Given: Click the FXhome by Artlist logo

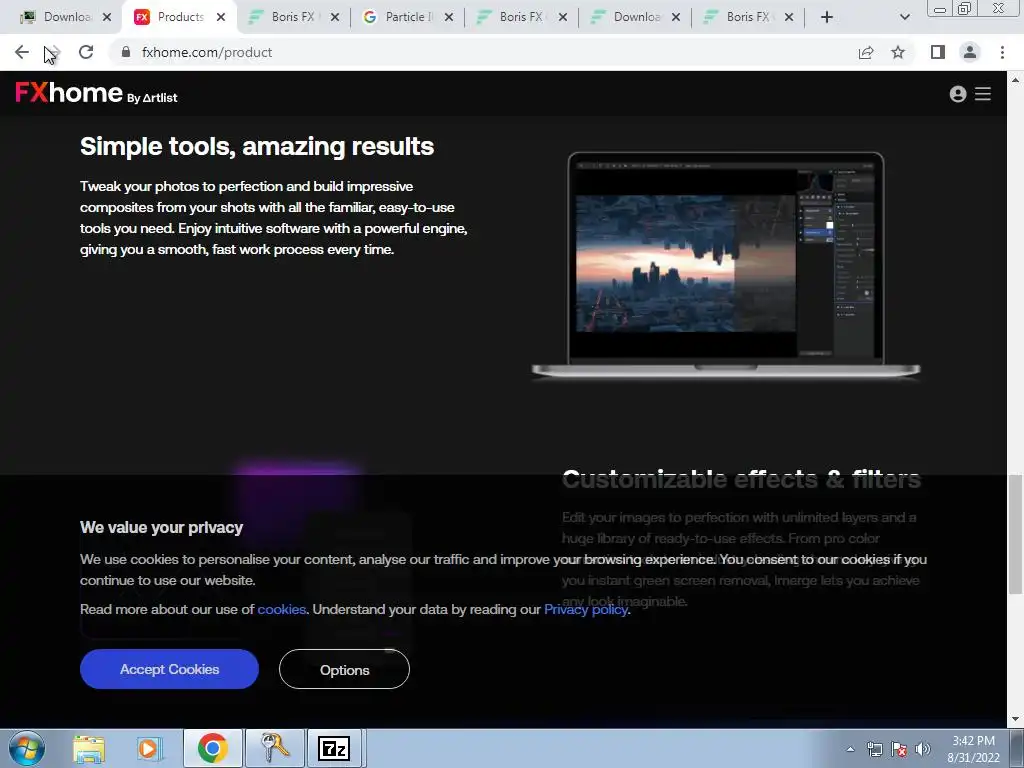Looking at the screenshot, I should click(x=96, y=93).
